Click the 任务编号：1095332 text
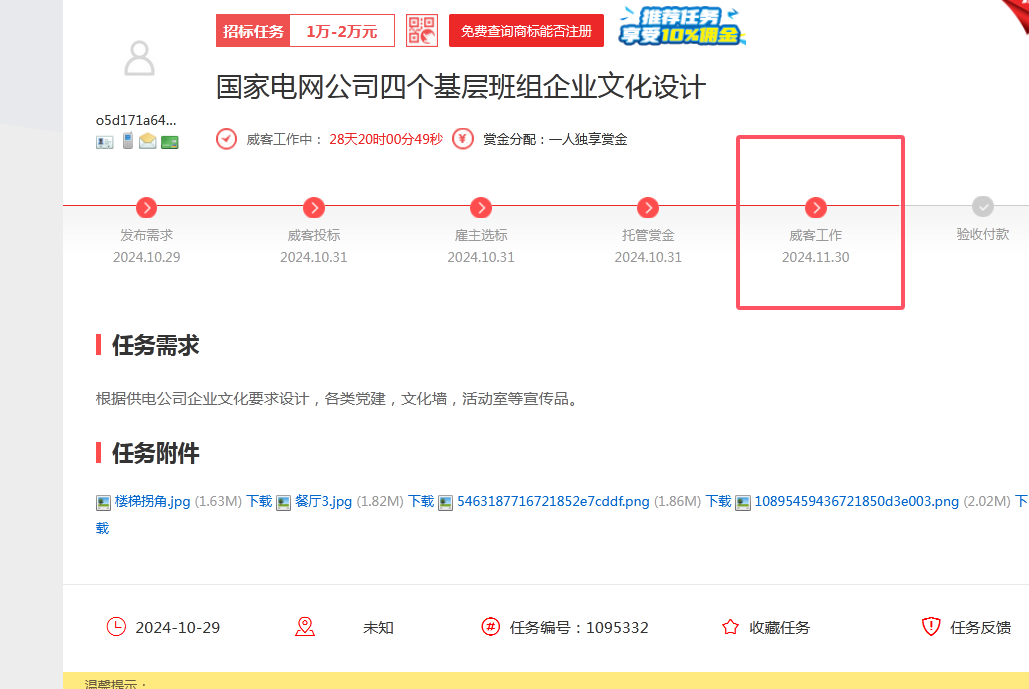Image resolution: width=1029 pixels, height=689 pixels. (x=579, y=627)
